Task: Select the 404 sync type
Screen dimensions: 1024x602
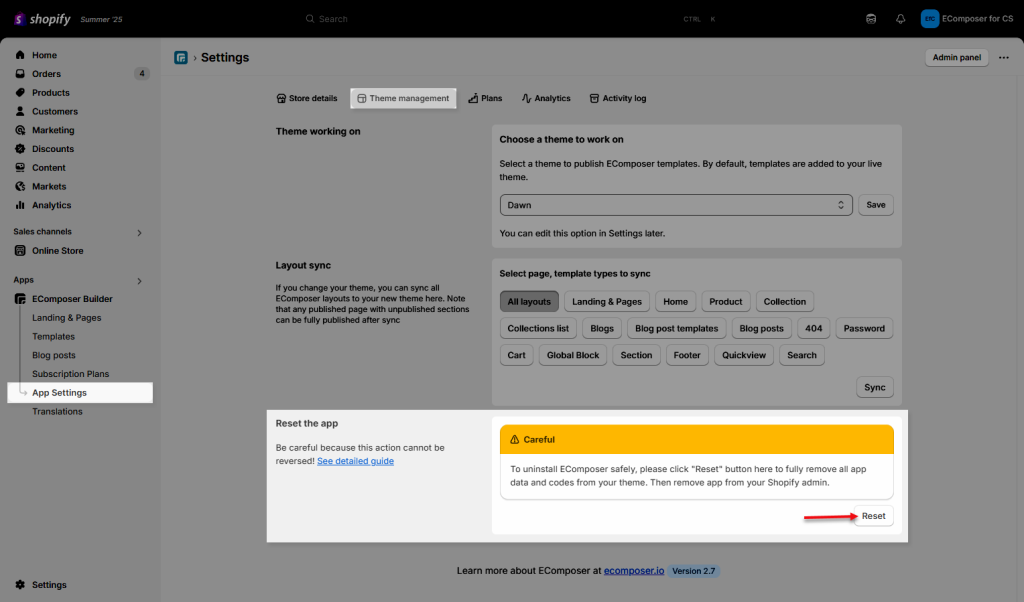Action: point(814,328)
